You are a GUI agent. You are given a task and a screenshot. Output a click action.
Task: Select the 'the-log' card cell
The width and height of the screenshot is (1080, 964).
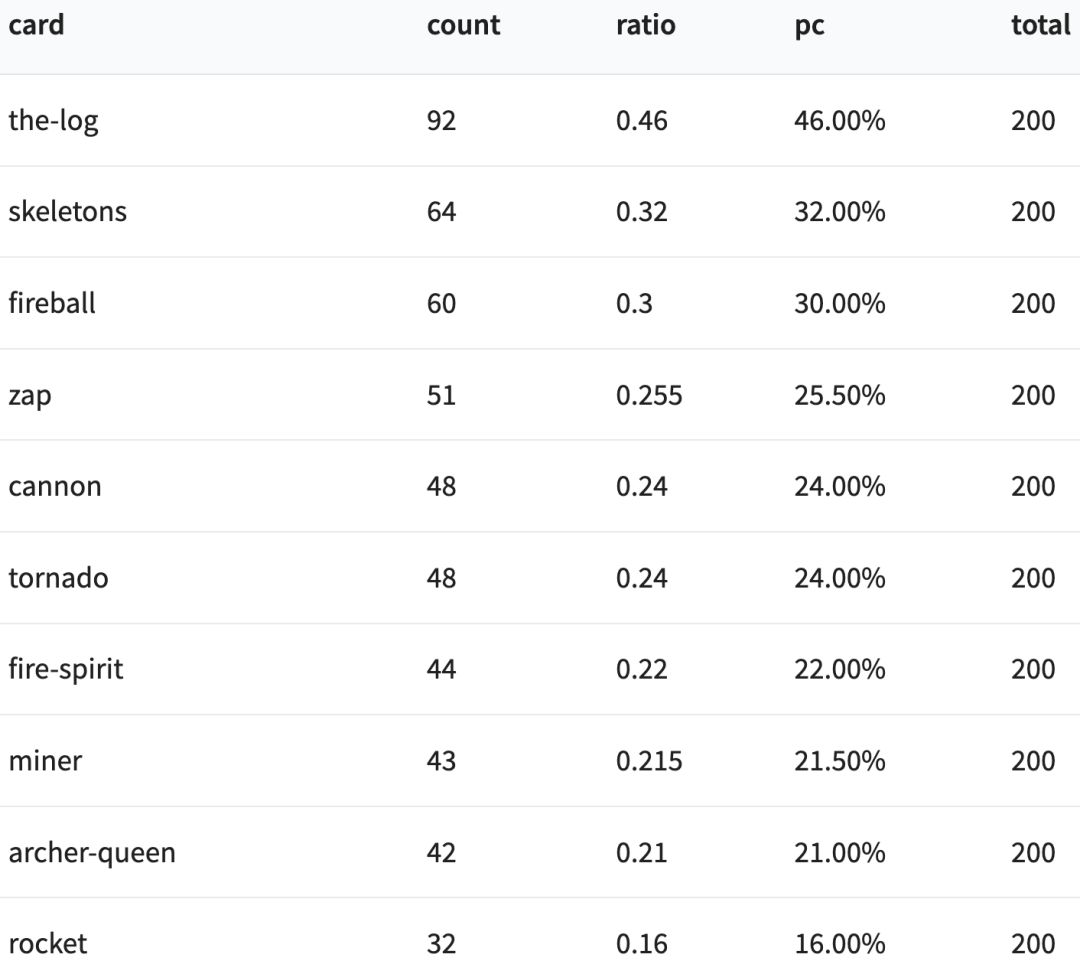[53, 121]
